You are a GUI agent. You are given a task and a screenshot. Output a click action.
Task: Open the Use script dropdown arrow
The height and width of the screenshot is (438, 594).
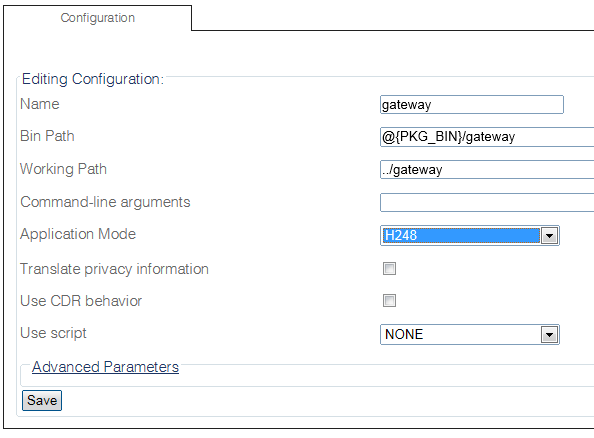click(549, 335)
